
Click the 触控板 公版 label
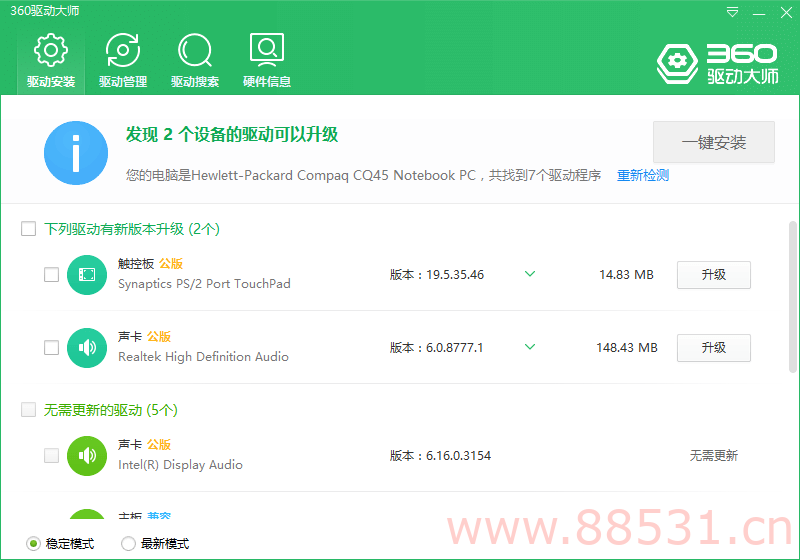tap(150, 264)
